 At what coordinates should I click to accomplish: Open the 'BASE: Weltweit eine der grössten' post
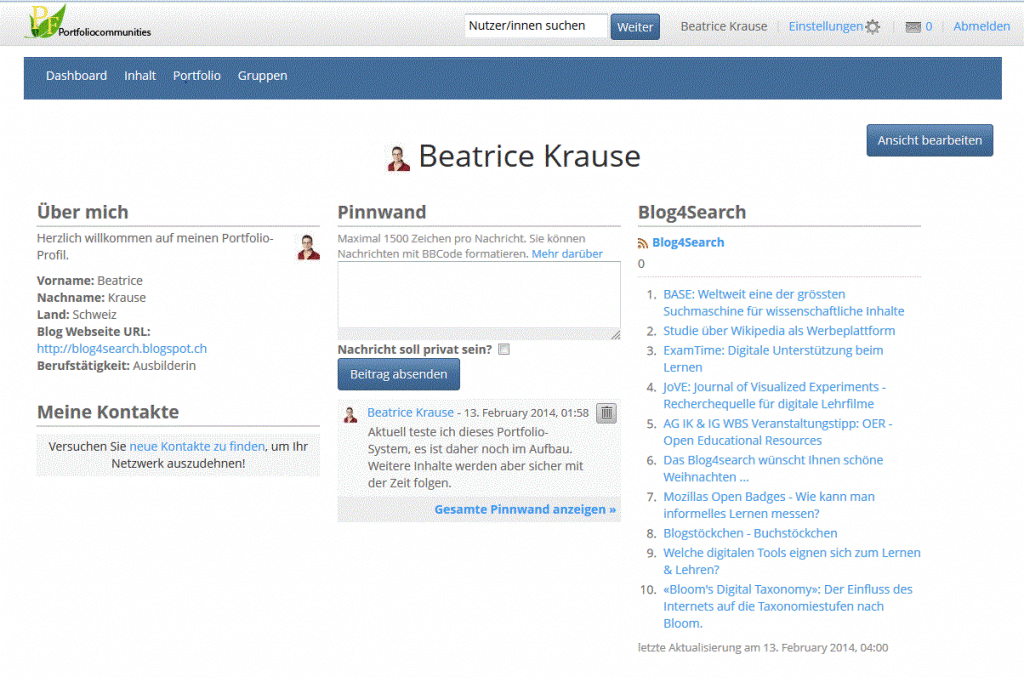[x=784, y=303]
